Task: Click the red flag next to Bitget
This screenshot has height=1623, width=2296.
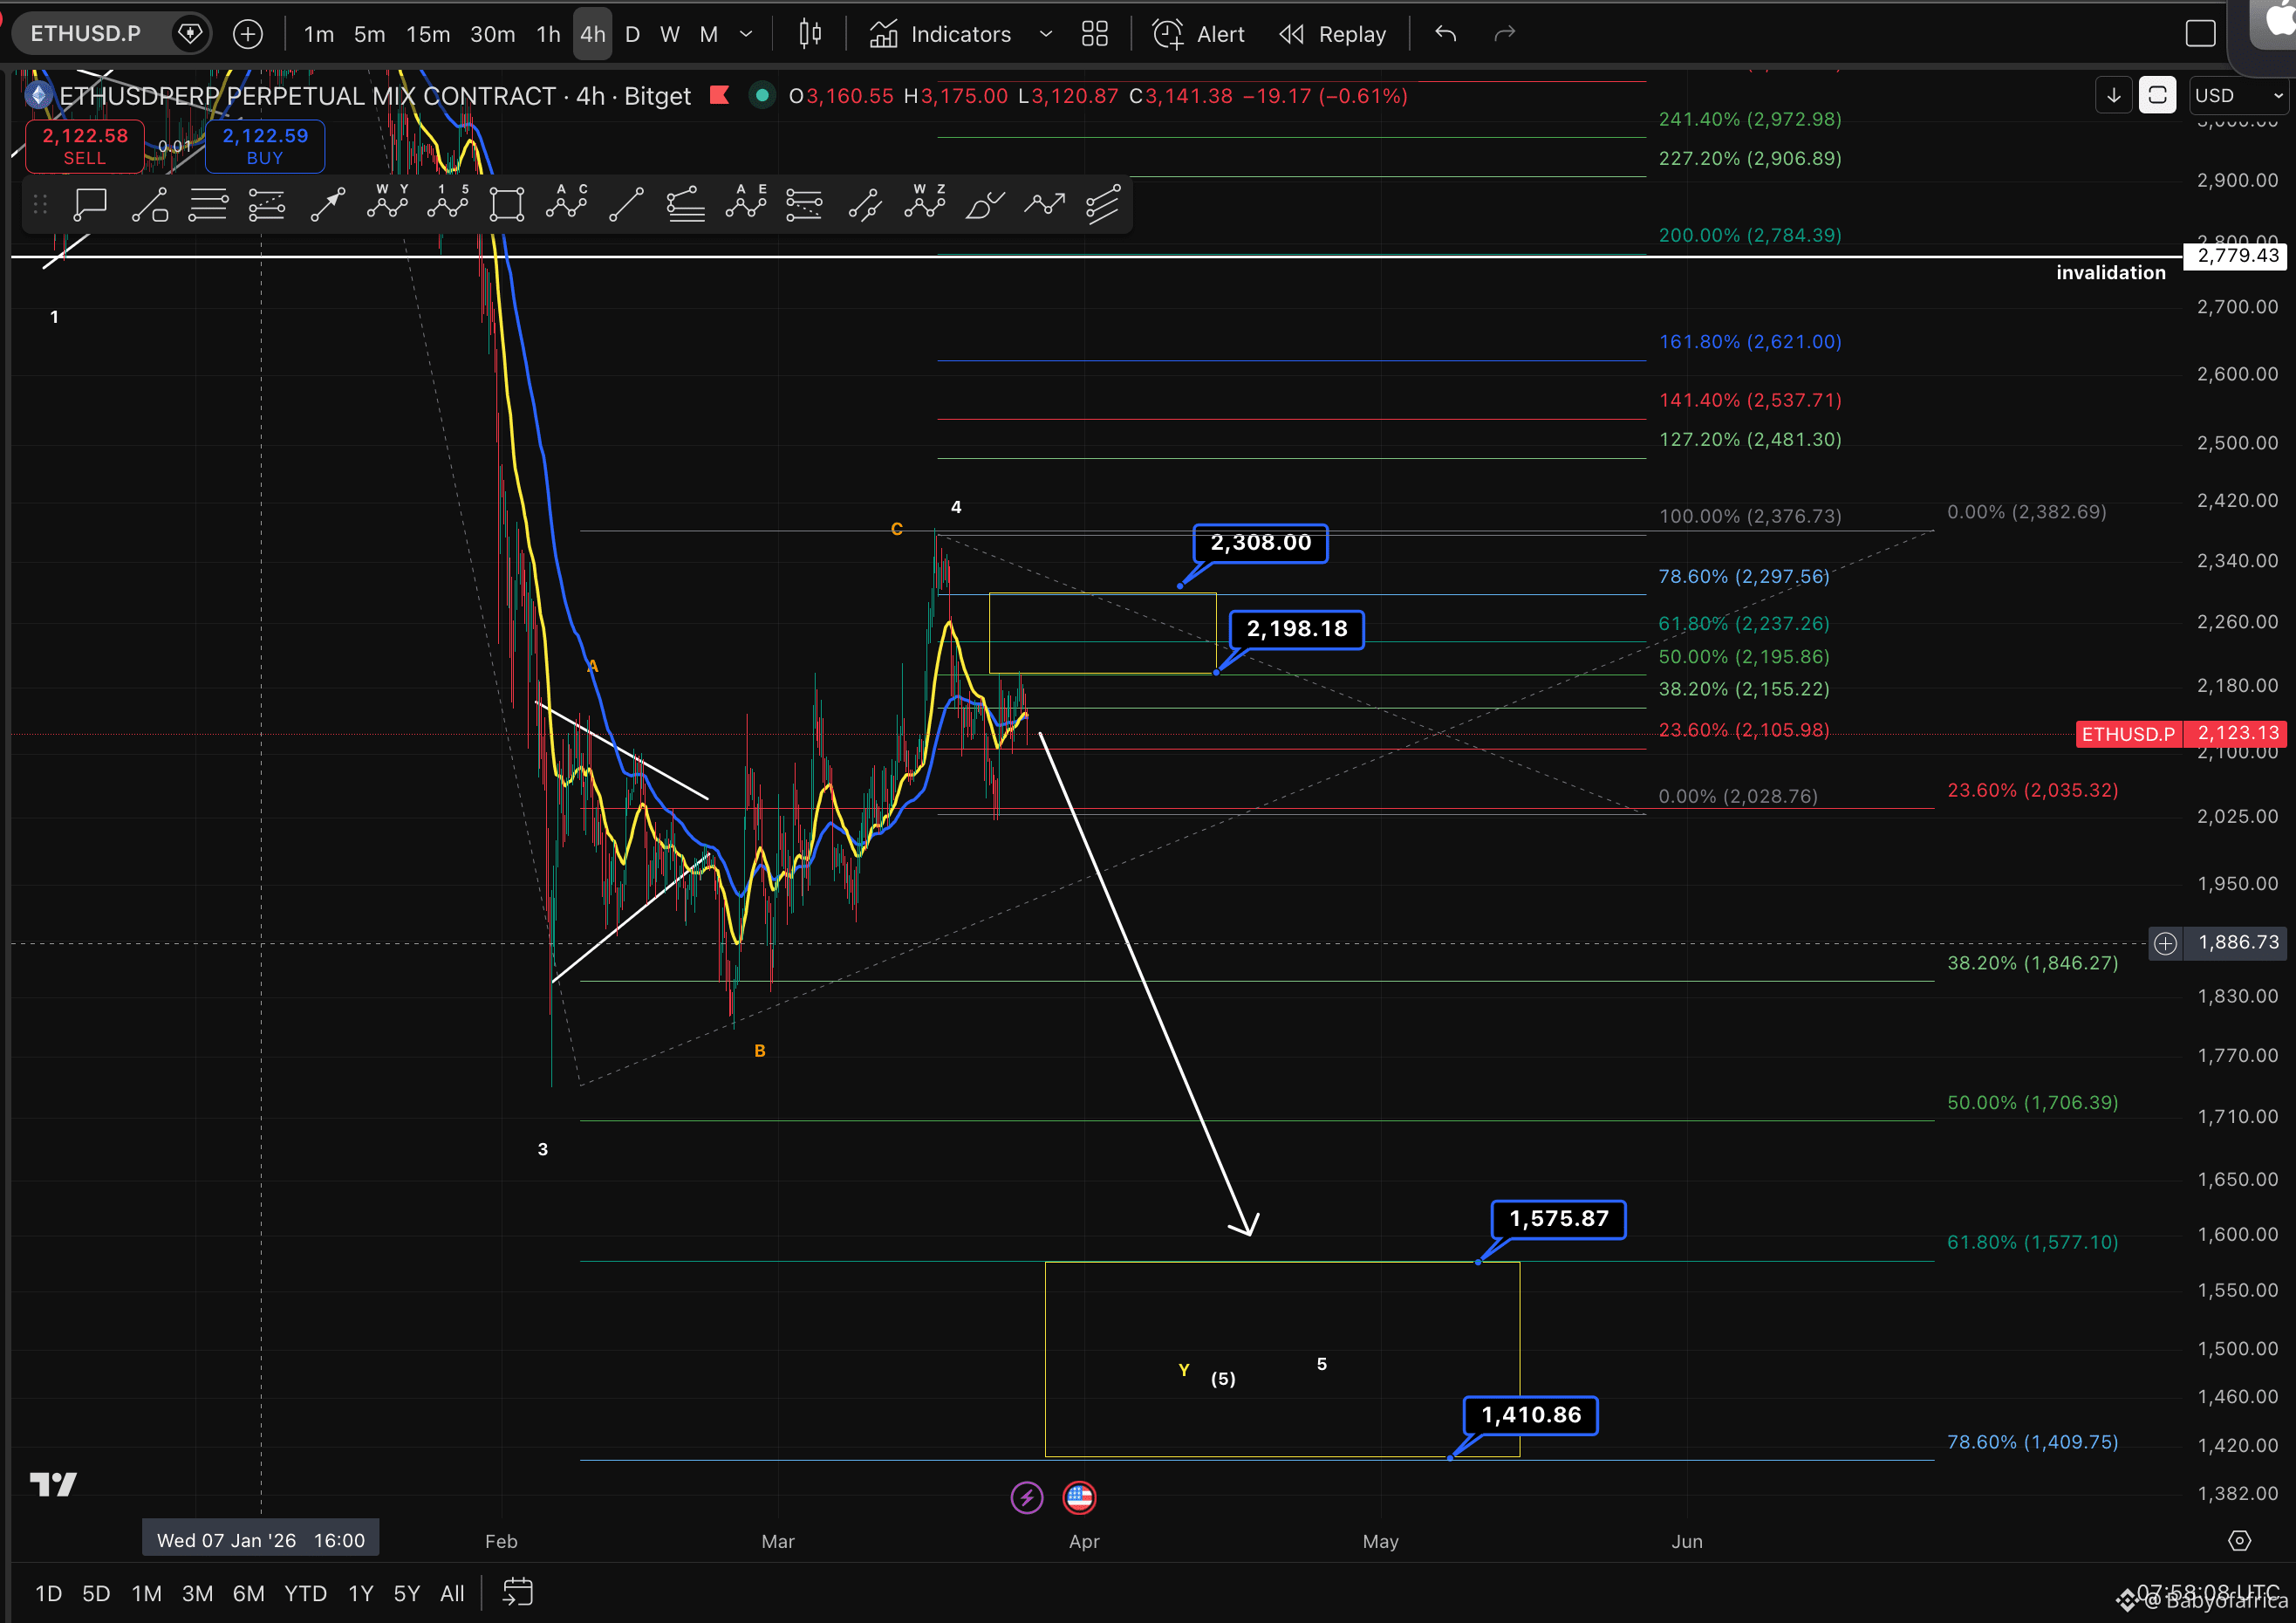Action: click(x=719, y=95)
